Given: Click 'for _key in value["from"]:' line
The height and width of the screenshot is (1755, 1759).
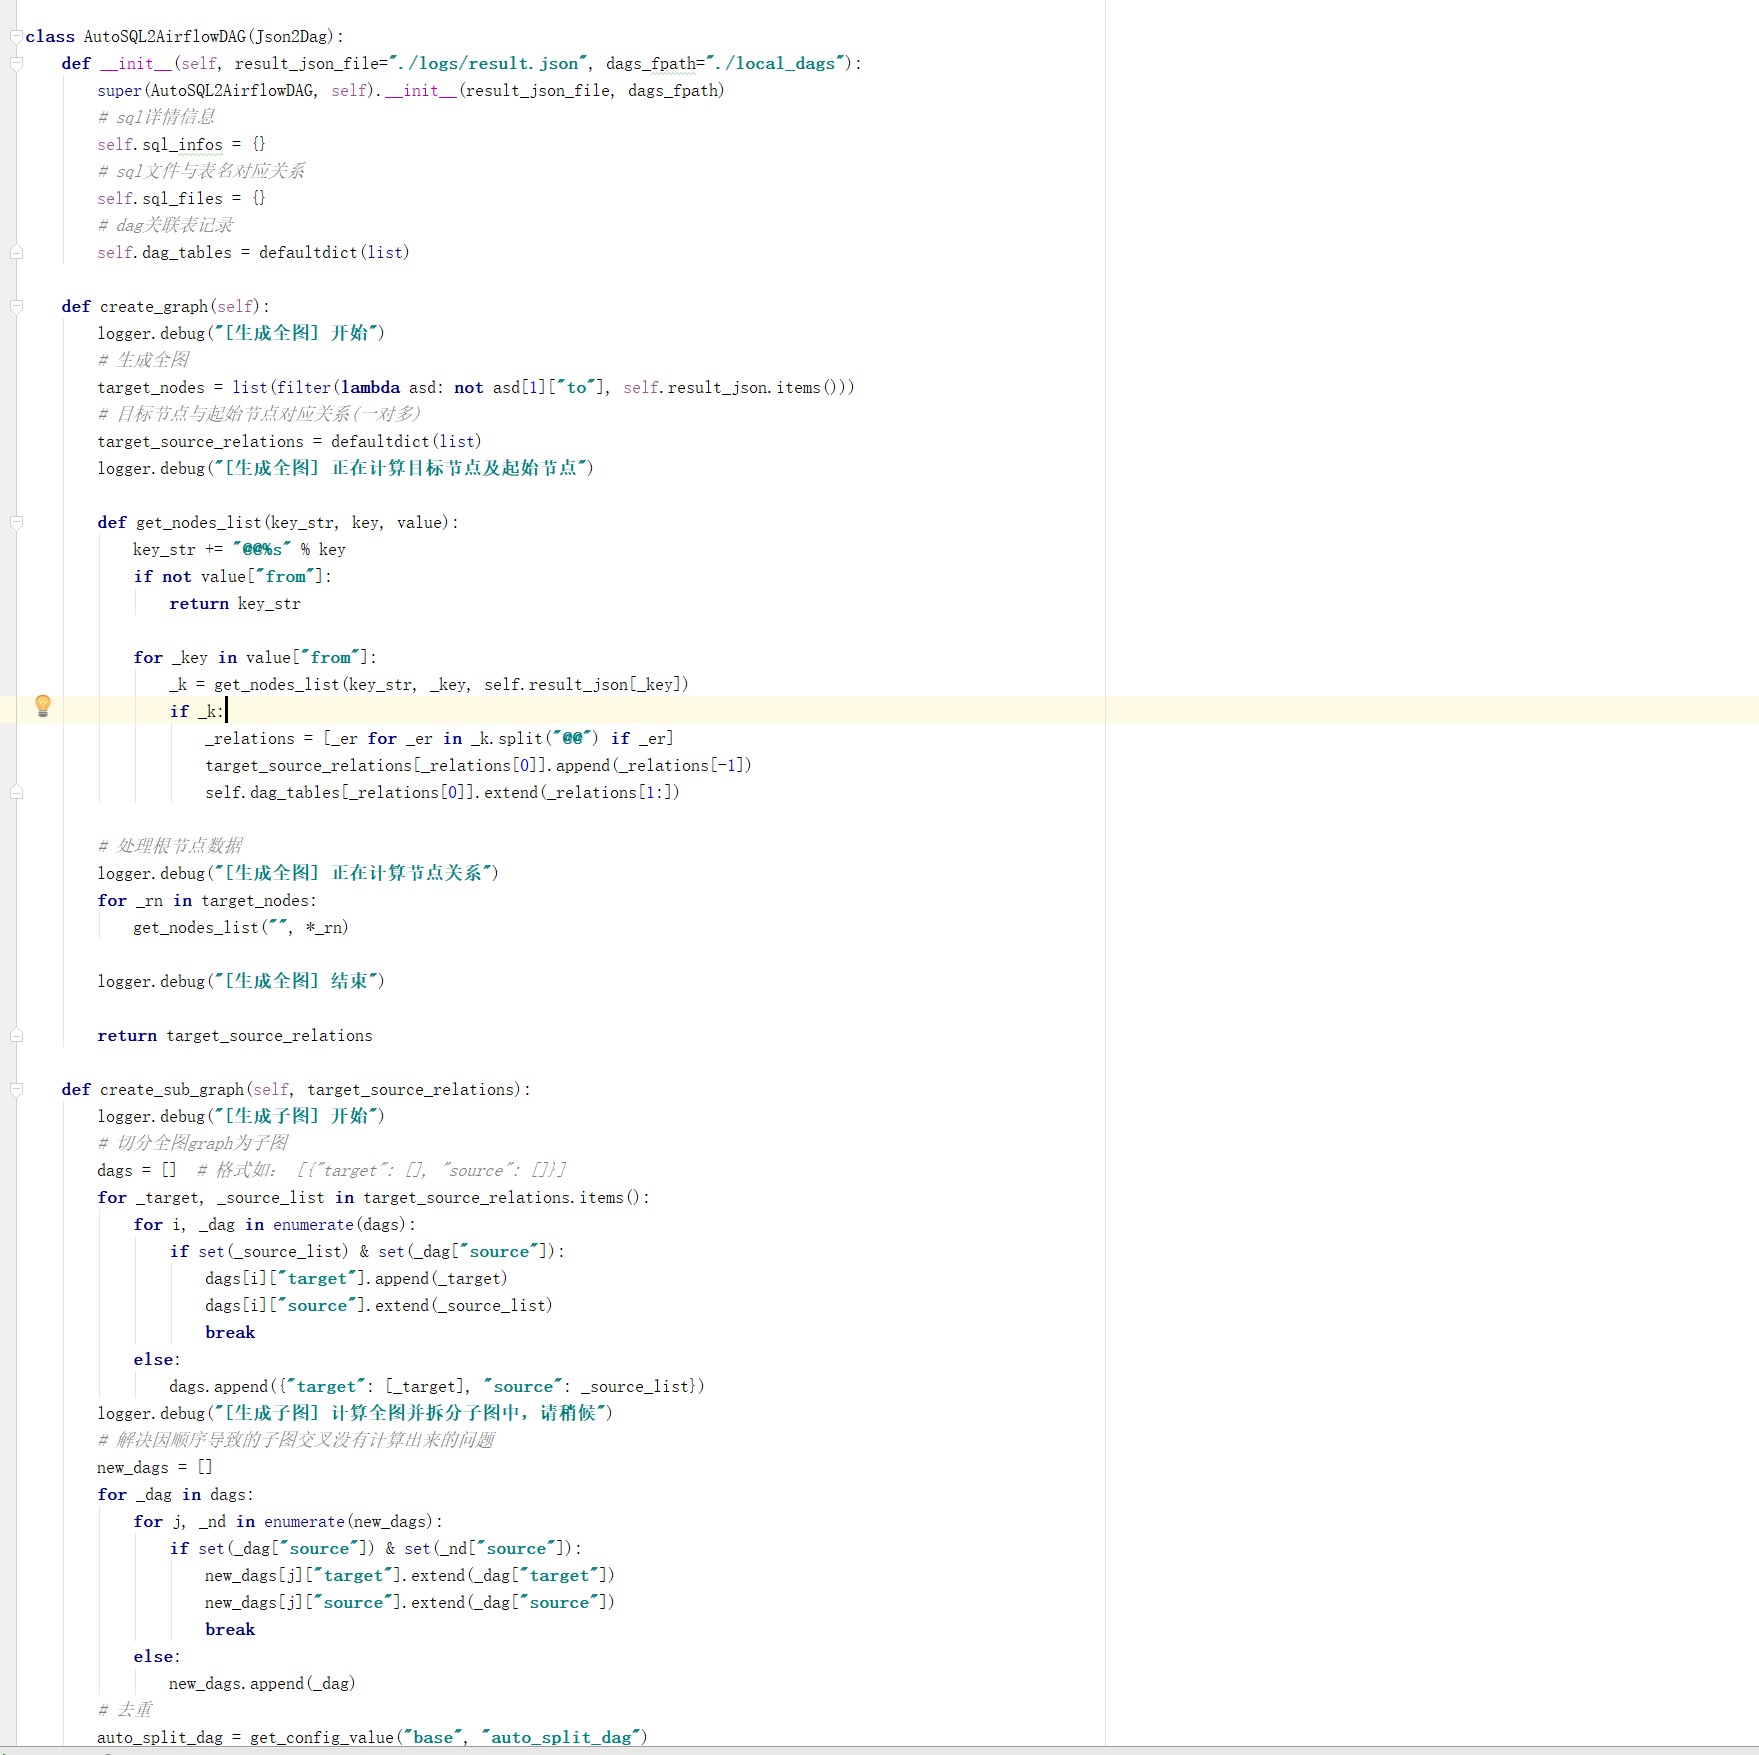Looking at the screenshot, I should tap(255, 657).
